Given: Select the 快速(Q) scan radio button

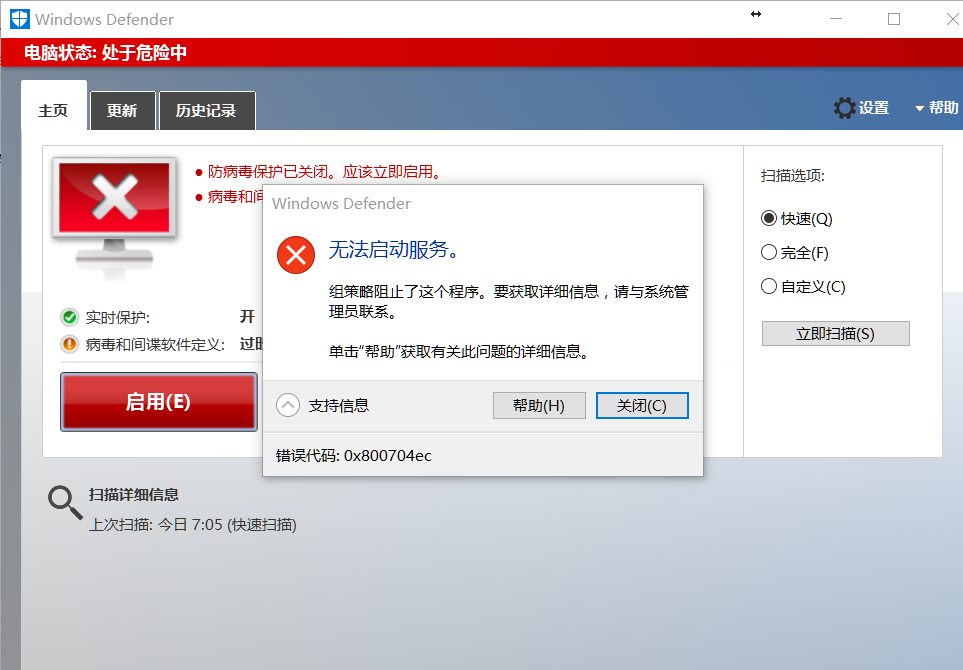Looking at the screenshot, I should tap(769, 218).
